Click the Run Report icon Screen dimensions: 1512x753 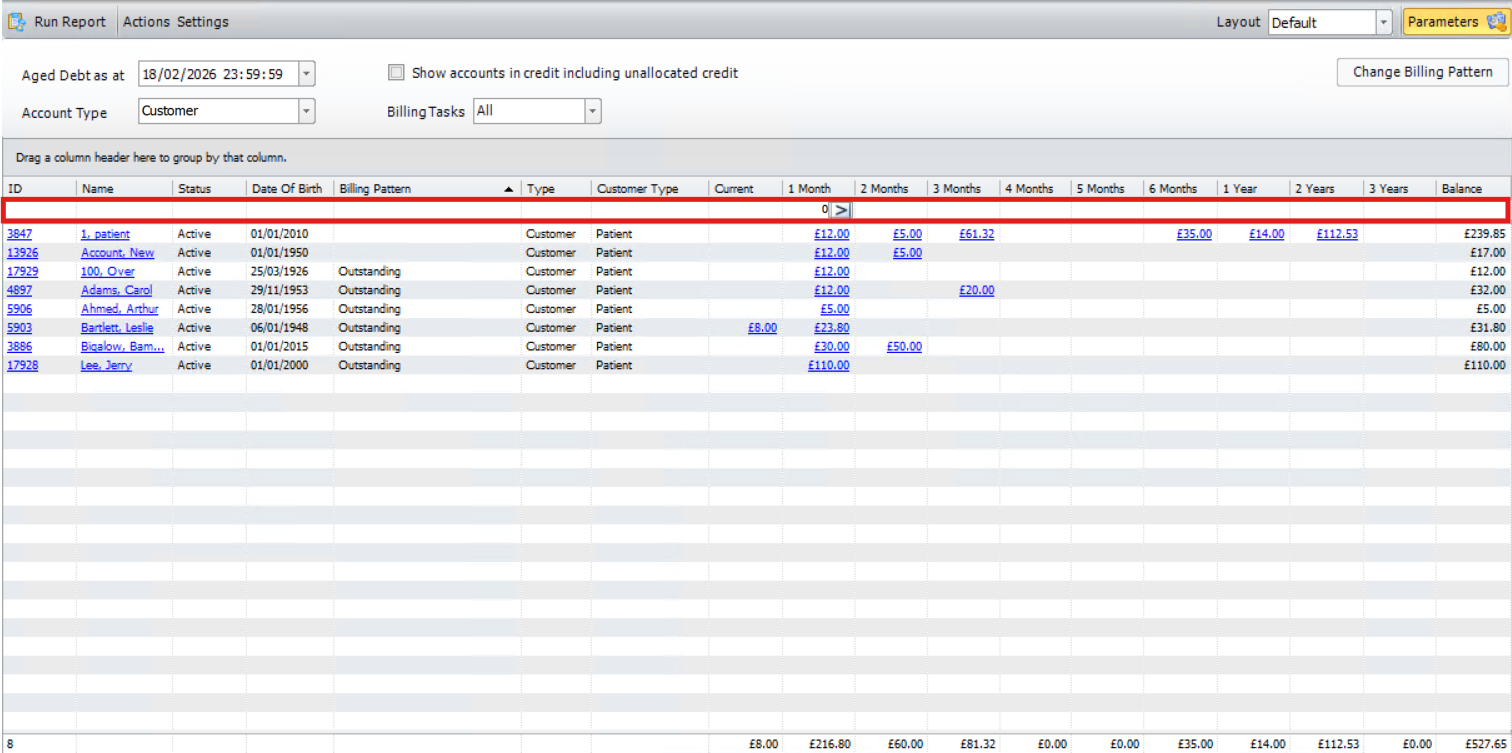point(17,22)
